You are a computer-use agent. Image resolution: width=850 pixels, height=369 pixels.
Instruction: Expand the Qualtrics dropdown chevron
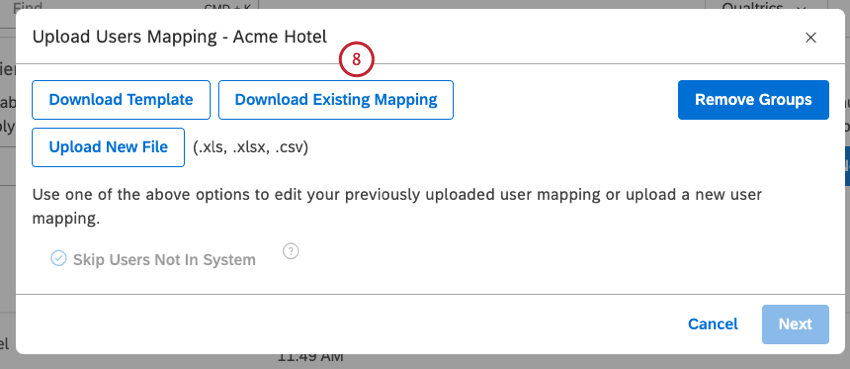point(800,8)
